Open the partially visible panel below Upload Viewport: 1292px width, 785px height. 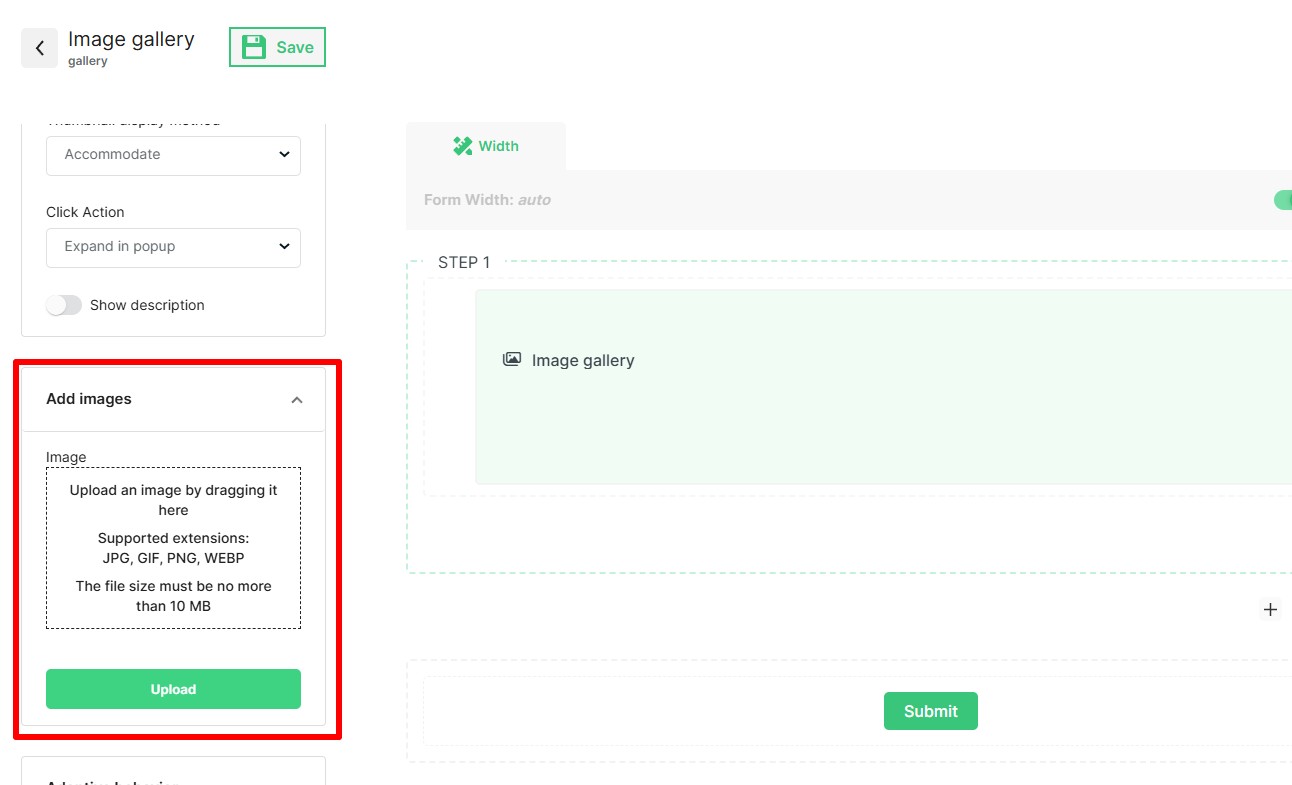173,773
